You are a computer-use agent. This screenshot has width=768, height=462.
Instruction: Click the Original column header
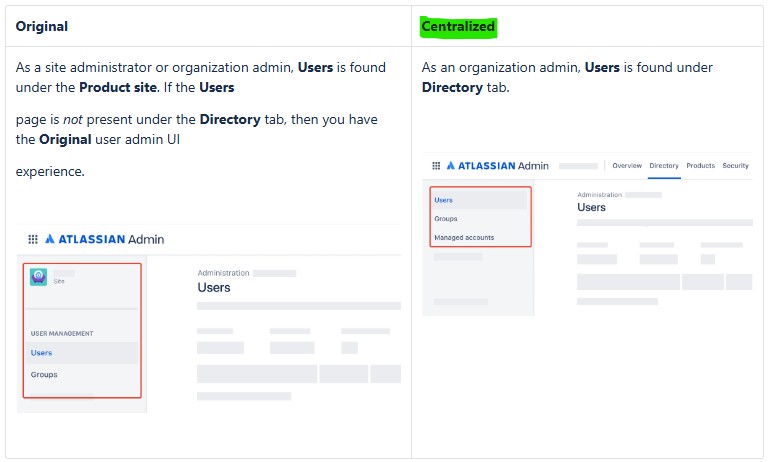tap(42, 26)
